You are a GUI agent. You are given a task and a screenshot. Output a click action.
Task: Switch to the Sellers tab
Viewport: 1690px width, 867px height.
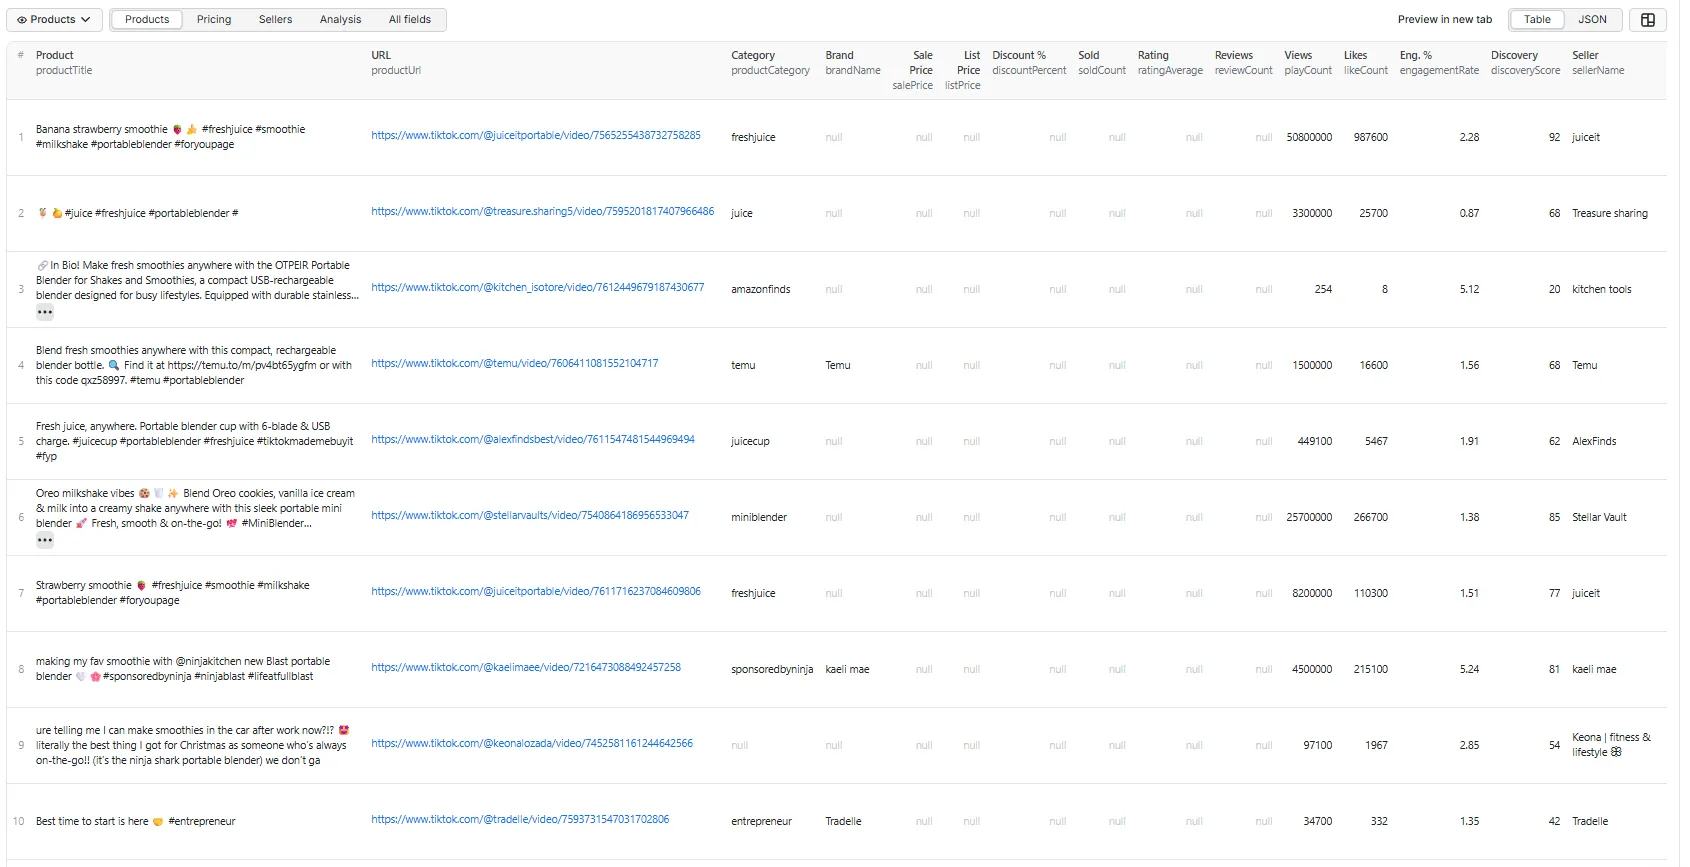point(275,19)
